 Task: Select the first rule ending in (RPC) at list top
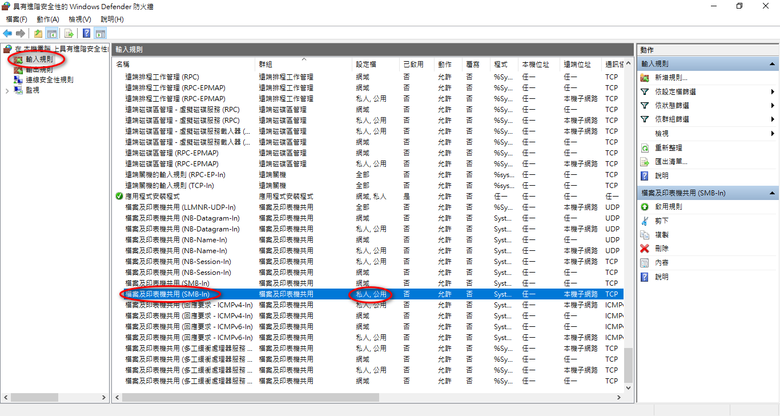[368, 77]
